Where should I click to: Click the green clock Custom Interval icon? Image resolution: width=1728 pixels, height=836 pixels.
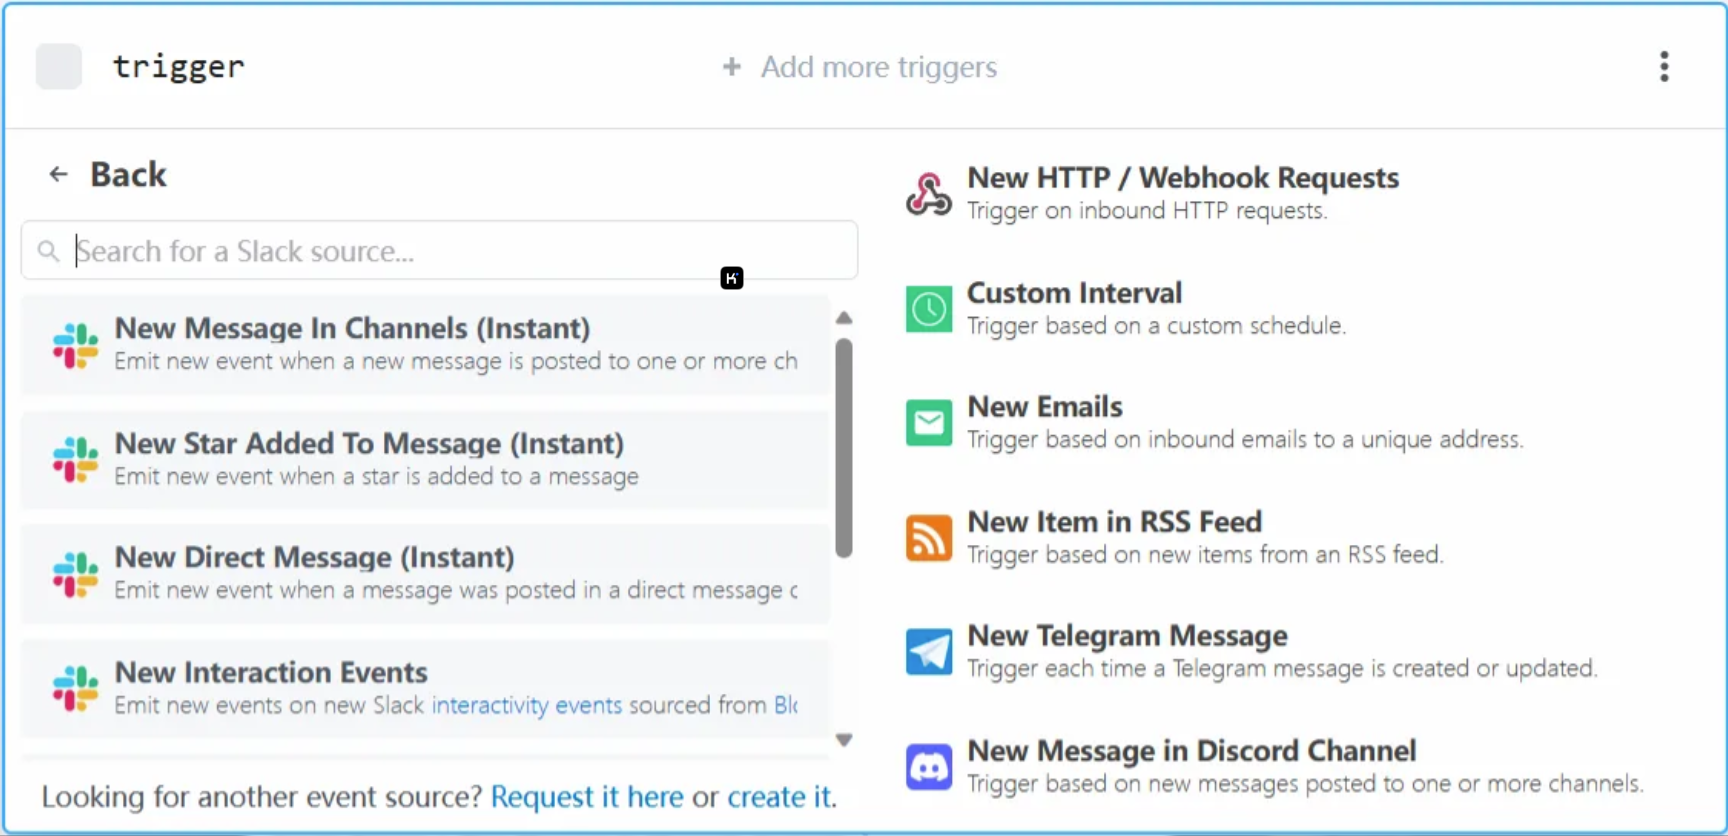coord(929,309)
